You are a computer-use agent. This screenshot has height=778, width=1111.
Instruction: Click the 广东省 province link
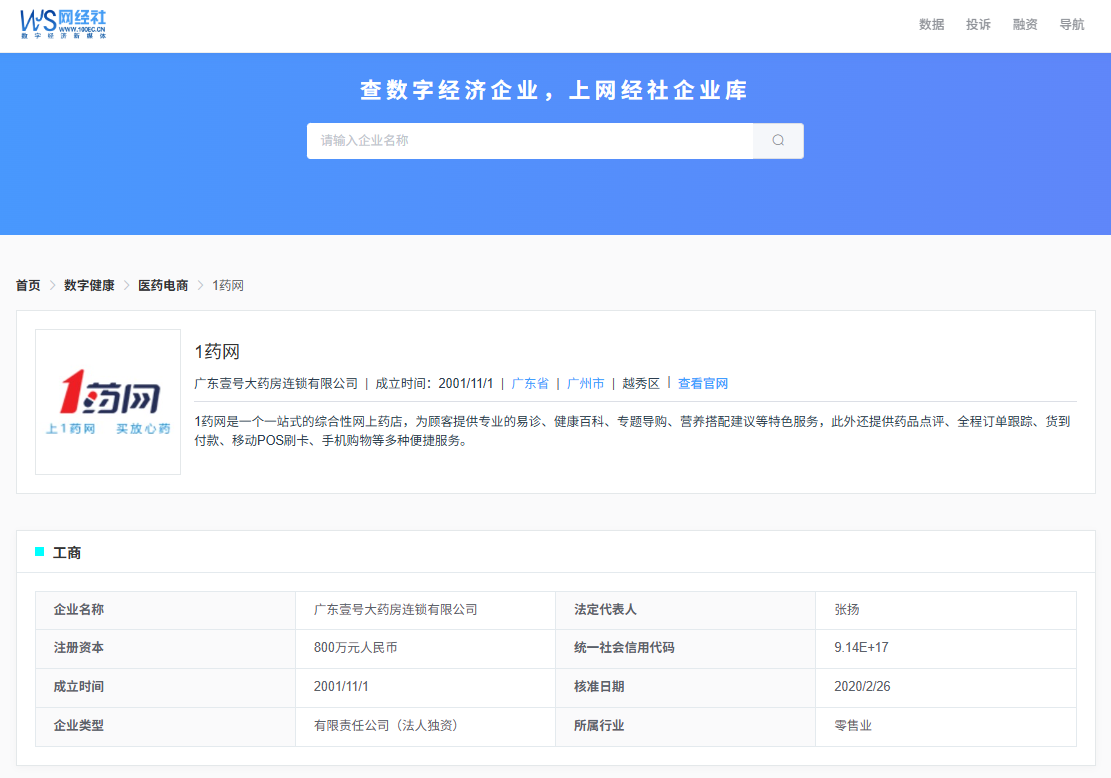[x=530, y=383]
